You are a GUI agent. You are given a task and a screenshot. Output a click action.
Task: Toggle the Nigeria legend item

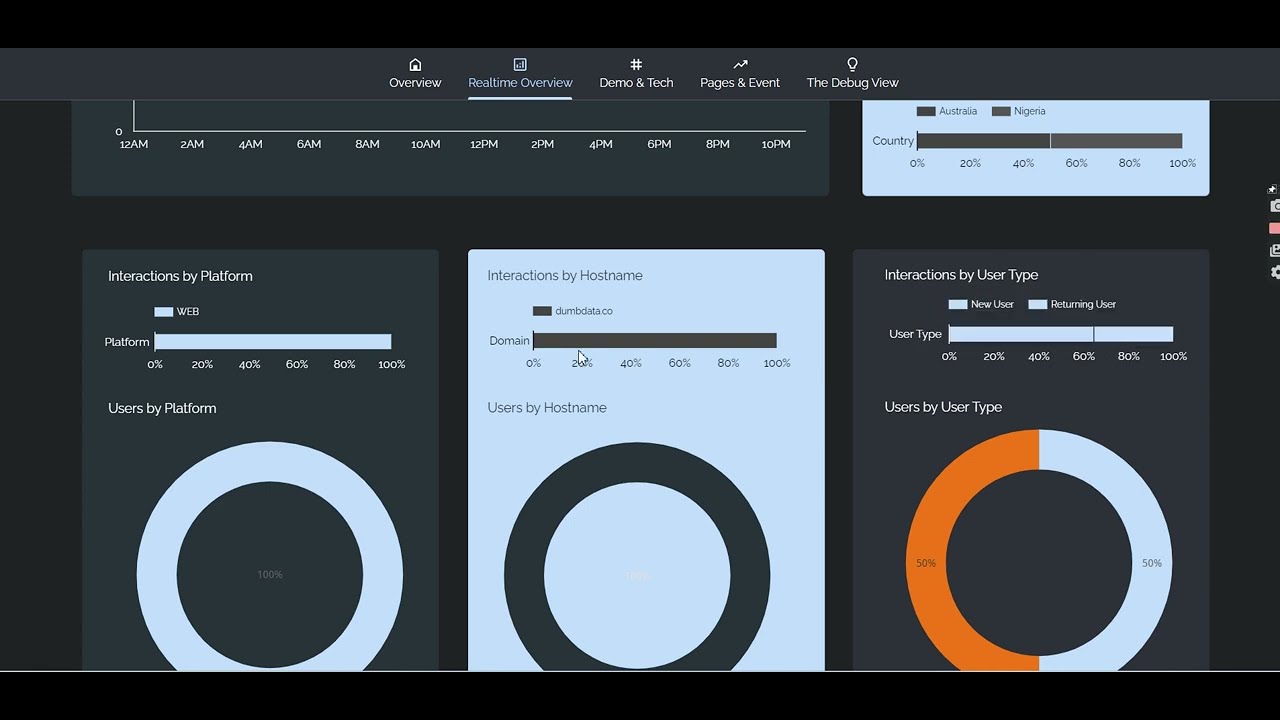[1018, 111]
